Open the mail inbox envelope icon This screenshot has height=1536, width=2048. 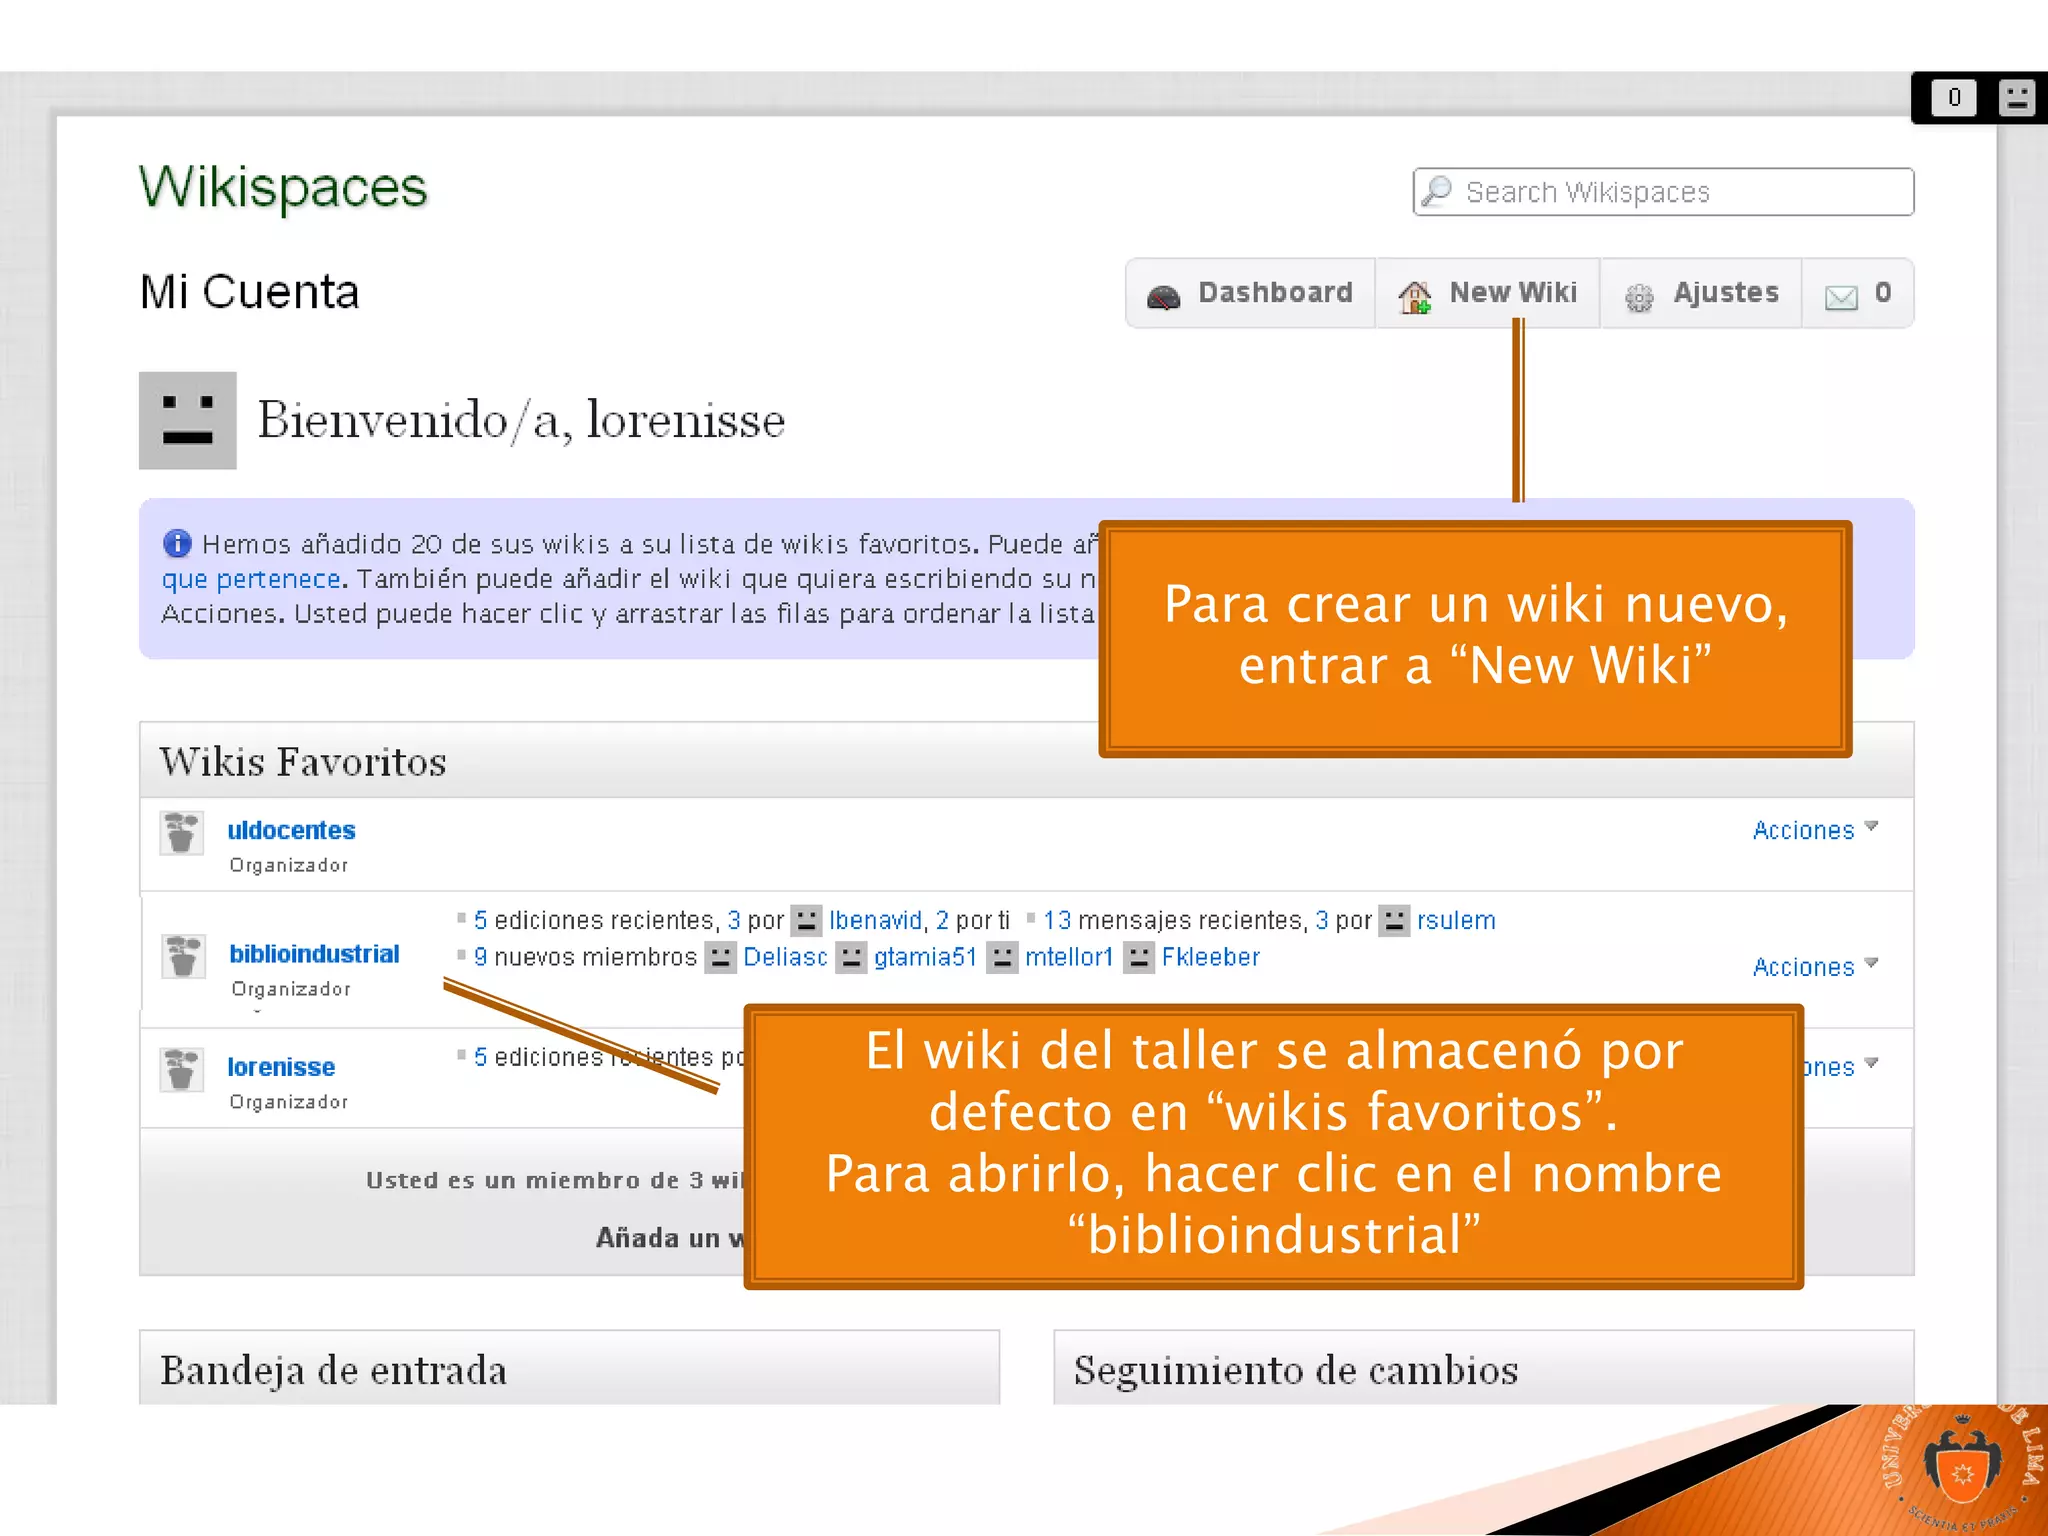1841,297
